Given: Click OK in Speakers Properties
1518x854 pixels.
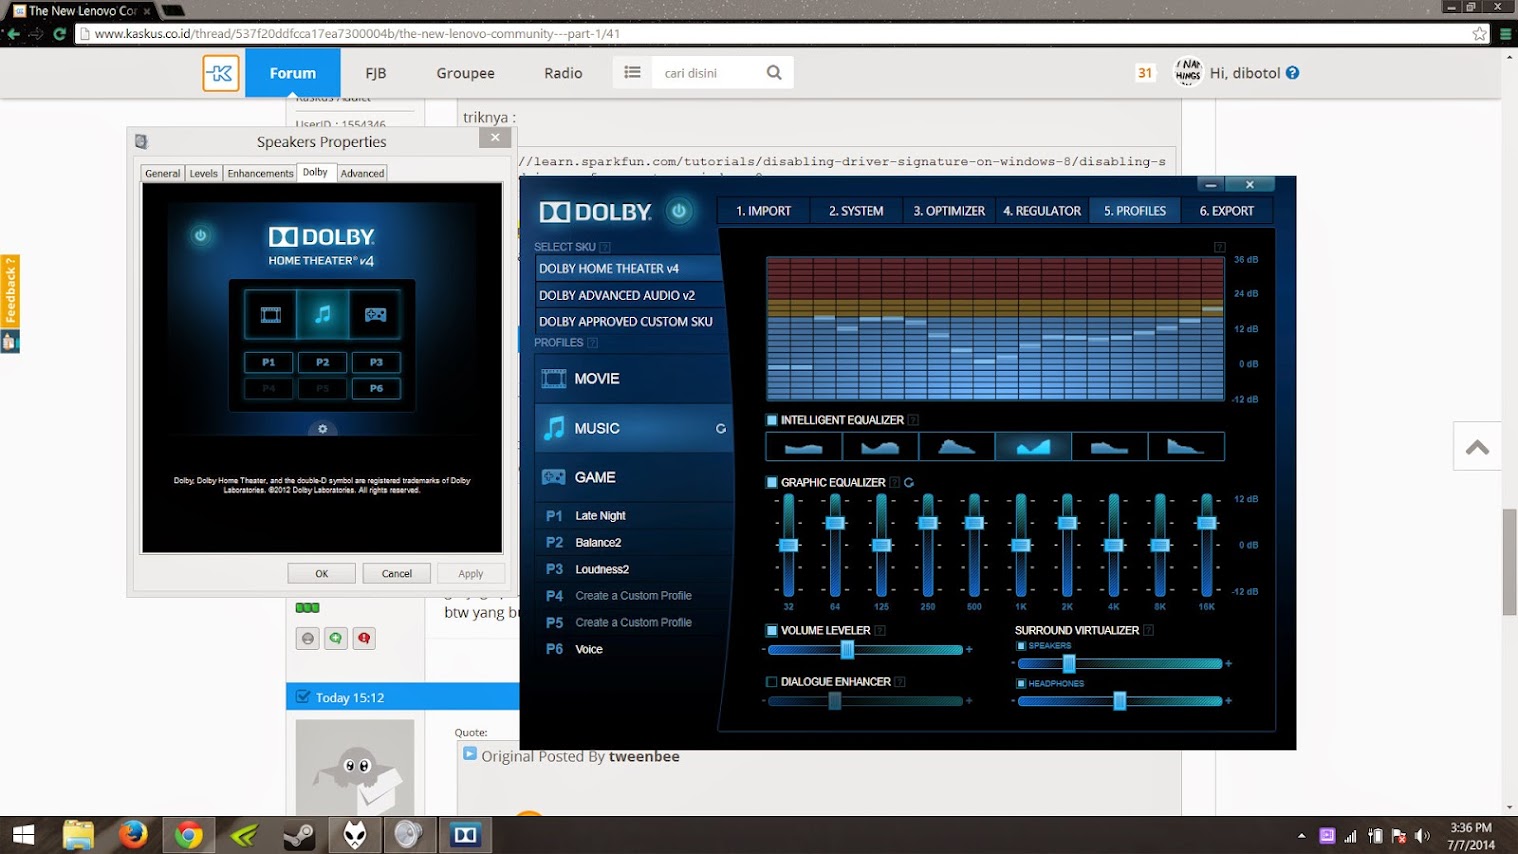Looking at the screenshot, I should [322, 573].
